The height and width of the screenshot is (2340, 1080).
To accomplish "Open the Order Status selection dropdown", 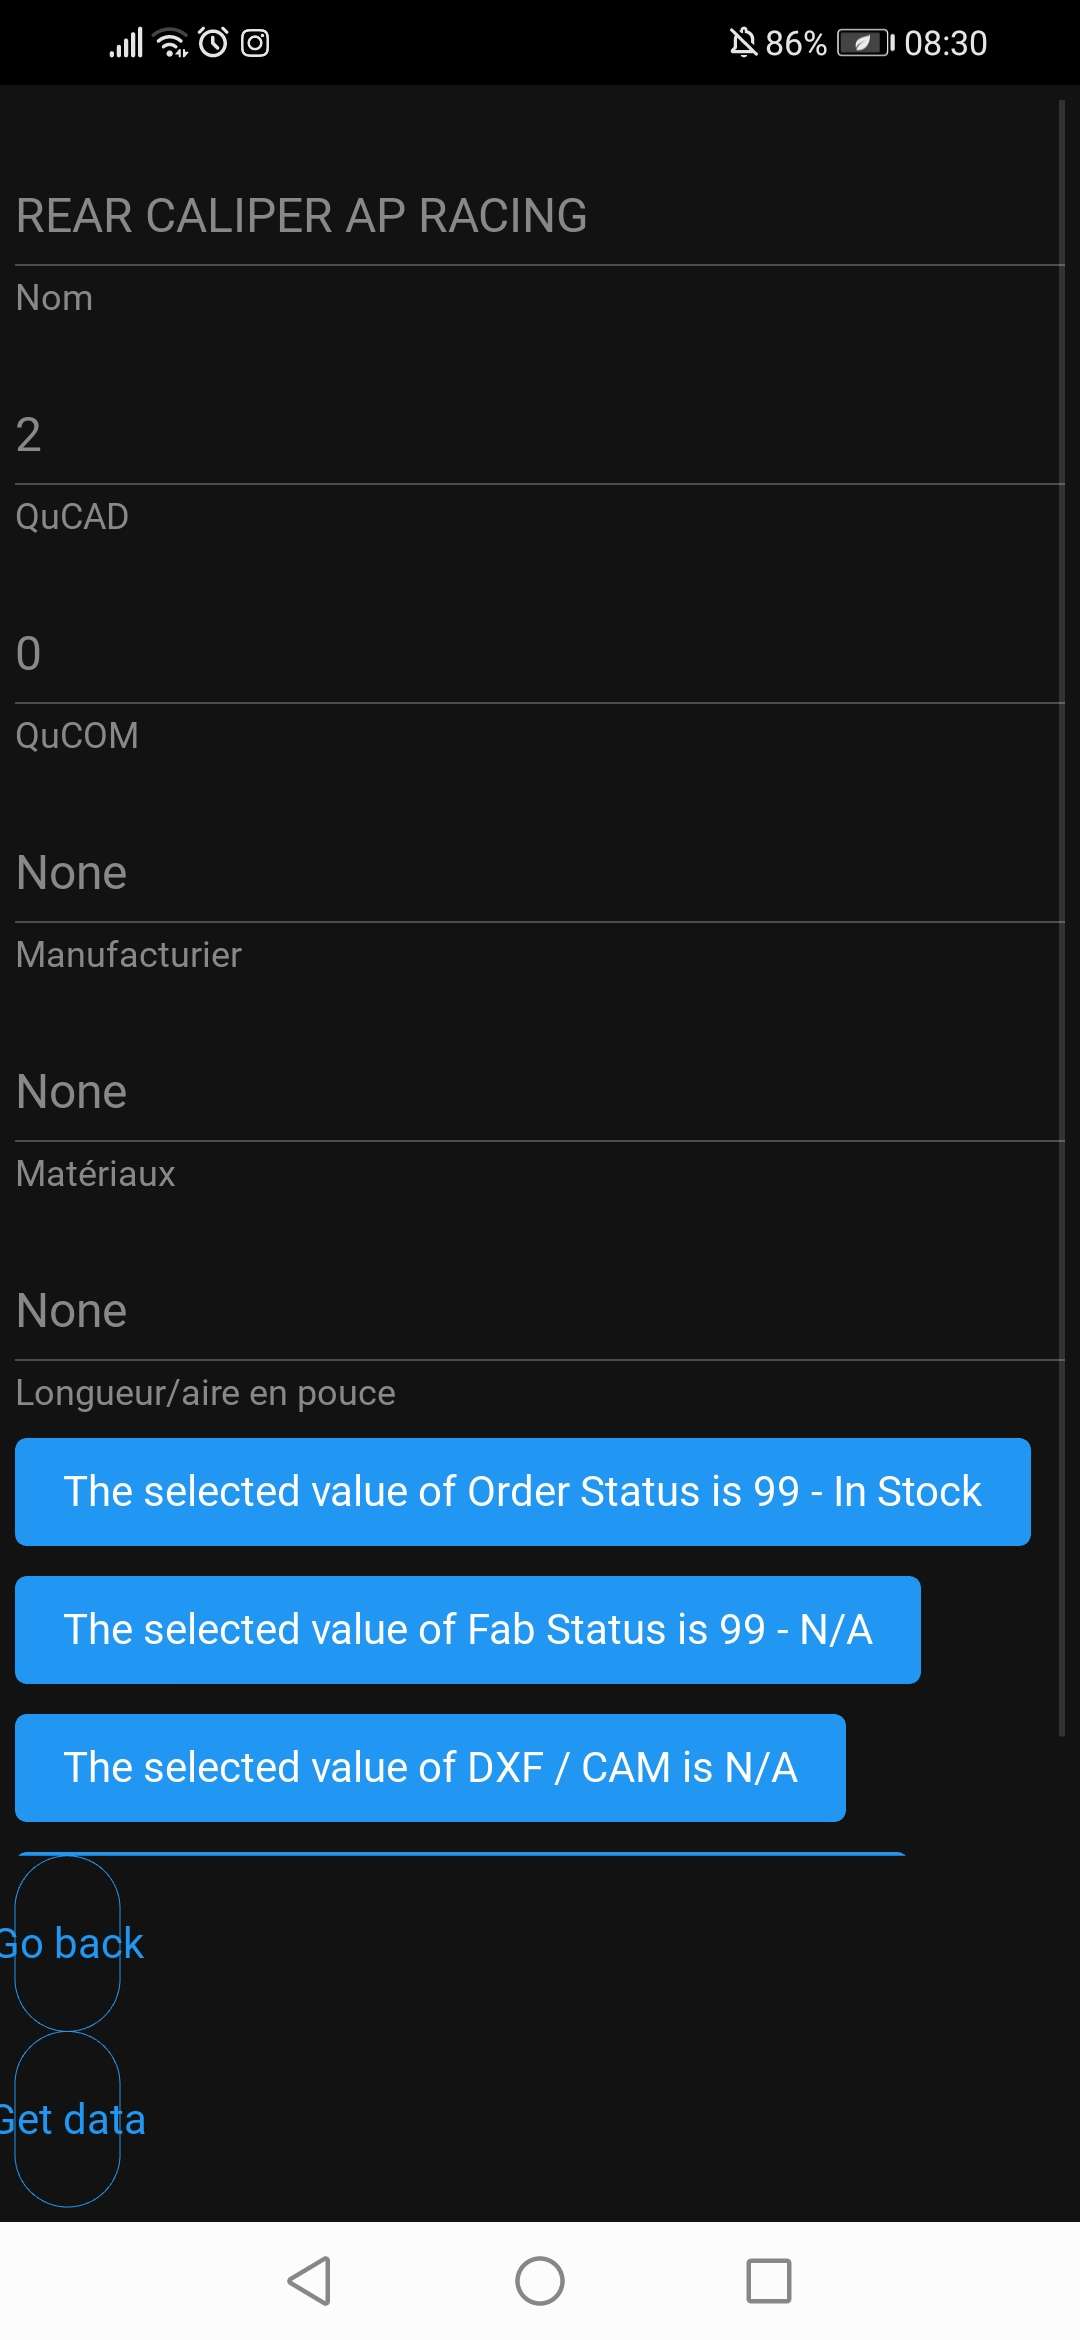I will [522, 1491].
